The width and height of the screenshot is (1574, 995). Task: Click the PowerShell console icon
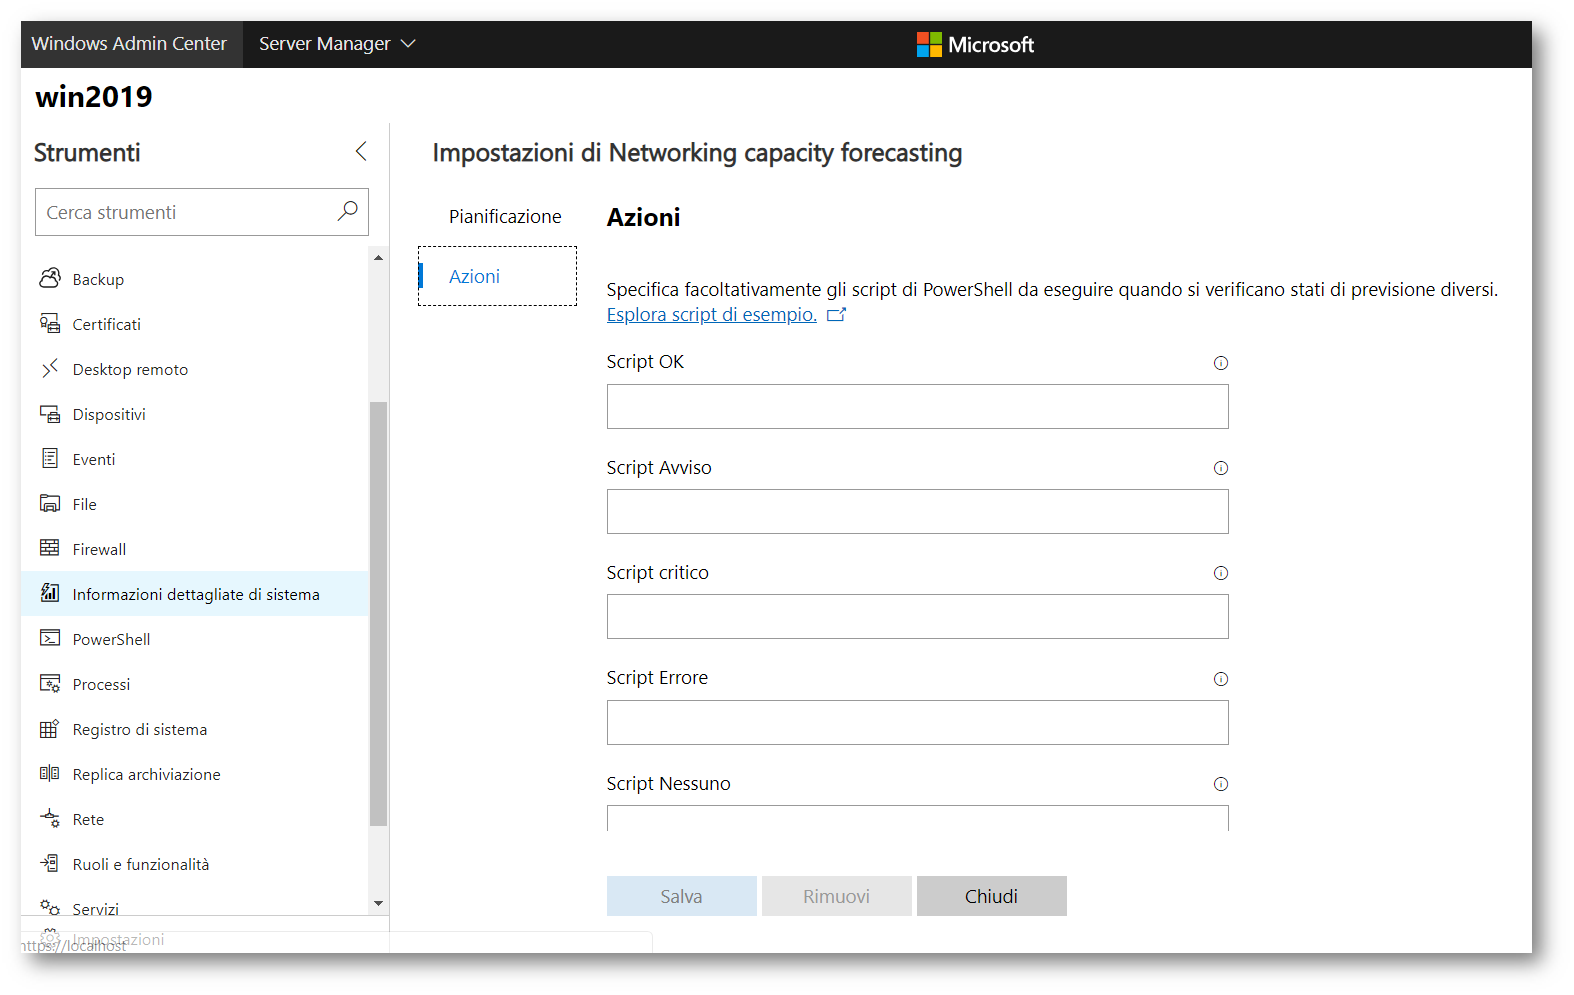pyautogui.click(x=50, y=638)
